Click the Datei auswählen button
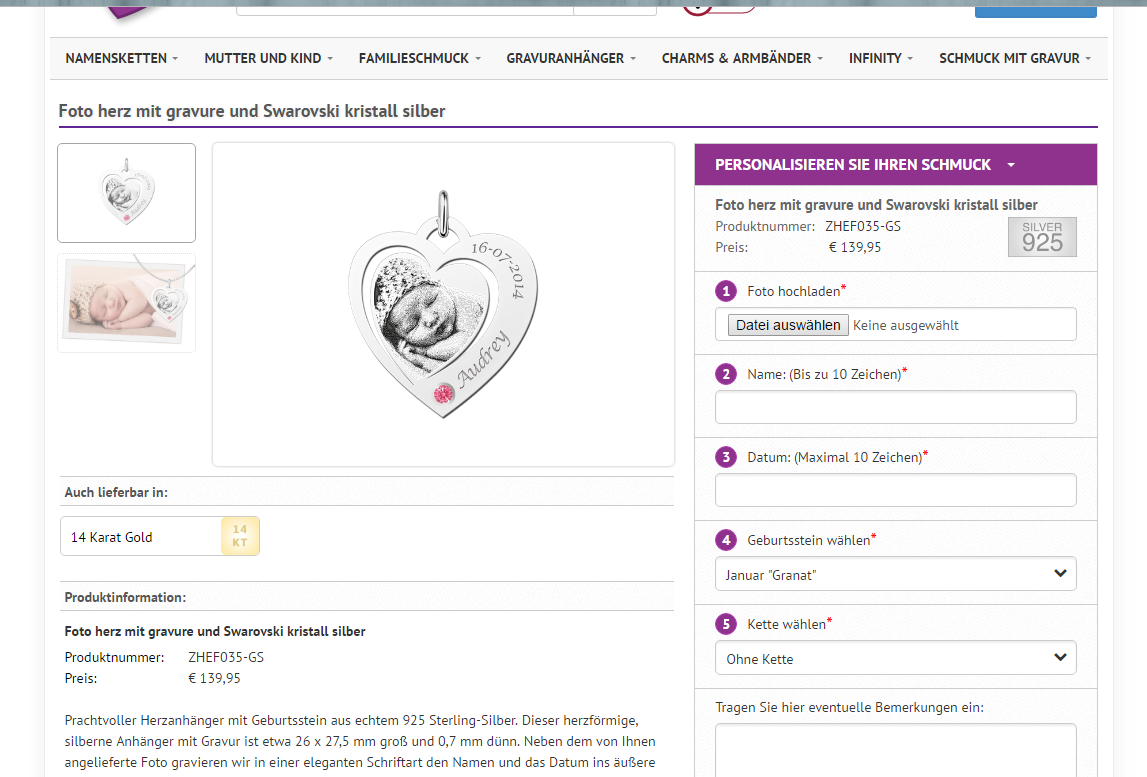This screenshot has height=777, width=1147. [x=788, y=325]
